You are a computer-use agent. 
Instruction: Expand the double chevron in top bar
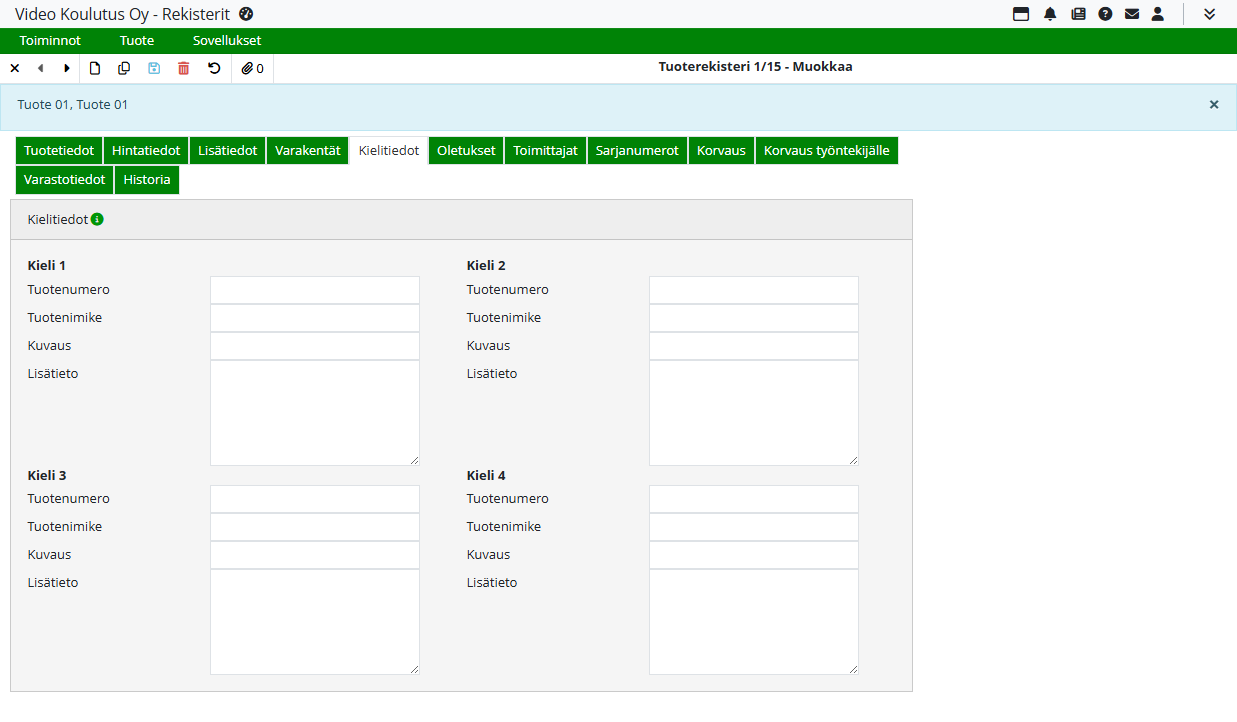(x=1209, y=14)
